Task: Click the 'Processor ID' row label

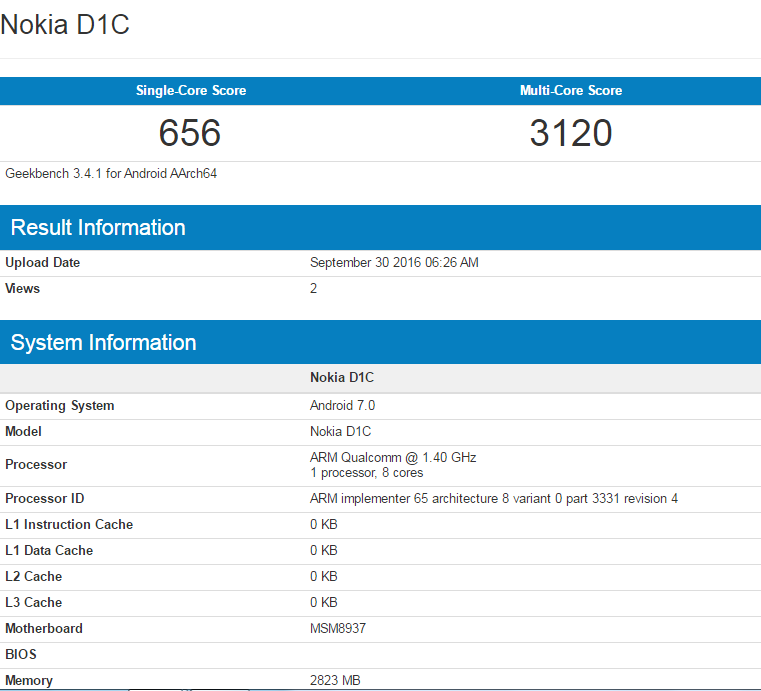Action: [45, 498]
